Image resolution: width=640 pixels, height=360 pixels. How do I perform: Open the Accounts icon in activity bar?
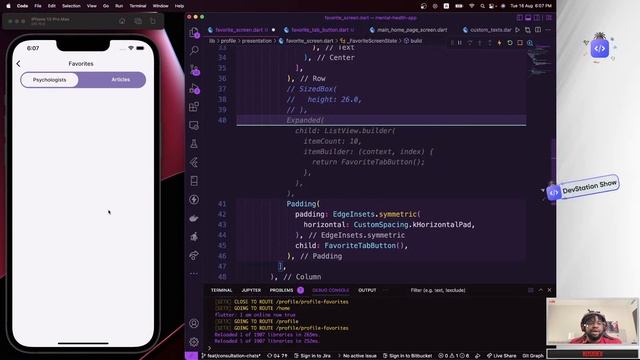[x=194, y=323]
